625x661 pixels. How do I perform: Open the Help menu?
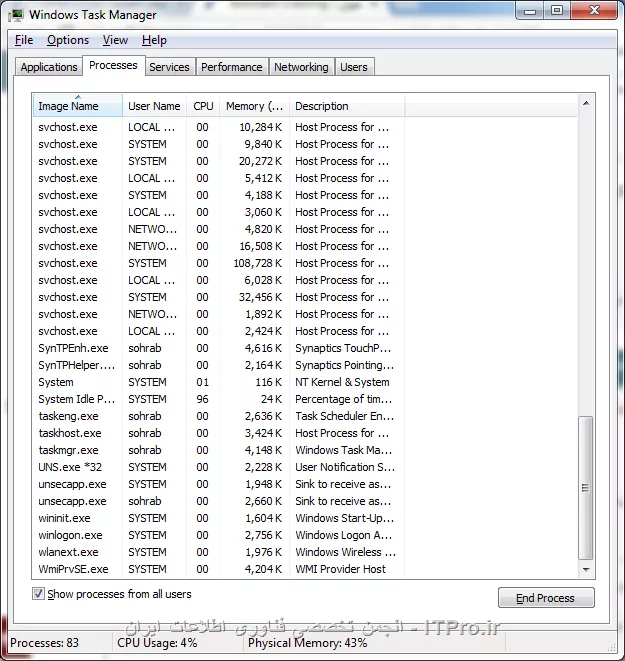point(154,40)
